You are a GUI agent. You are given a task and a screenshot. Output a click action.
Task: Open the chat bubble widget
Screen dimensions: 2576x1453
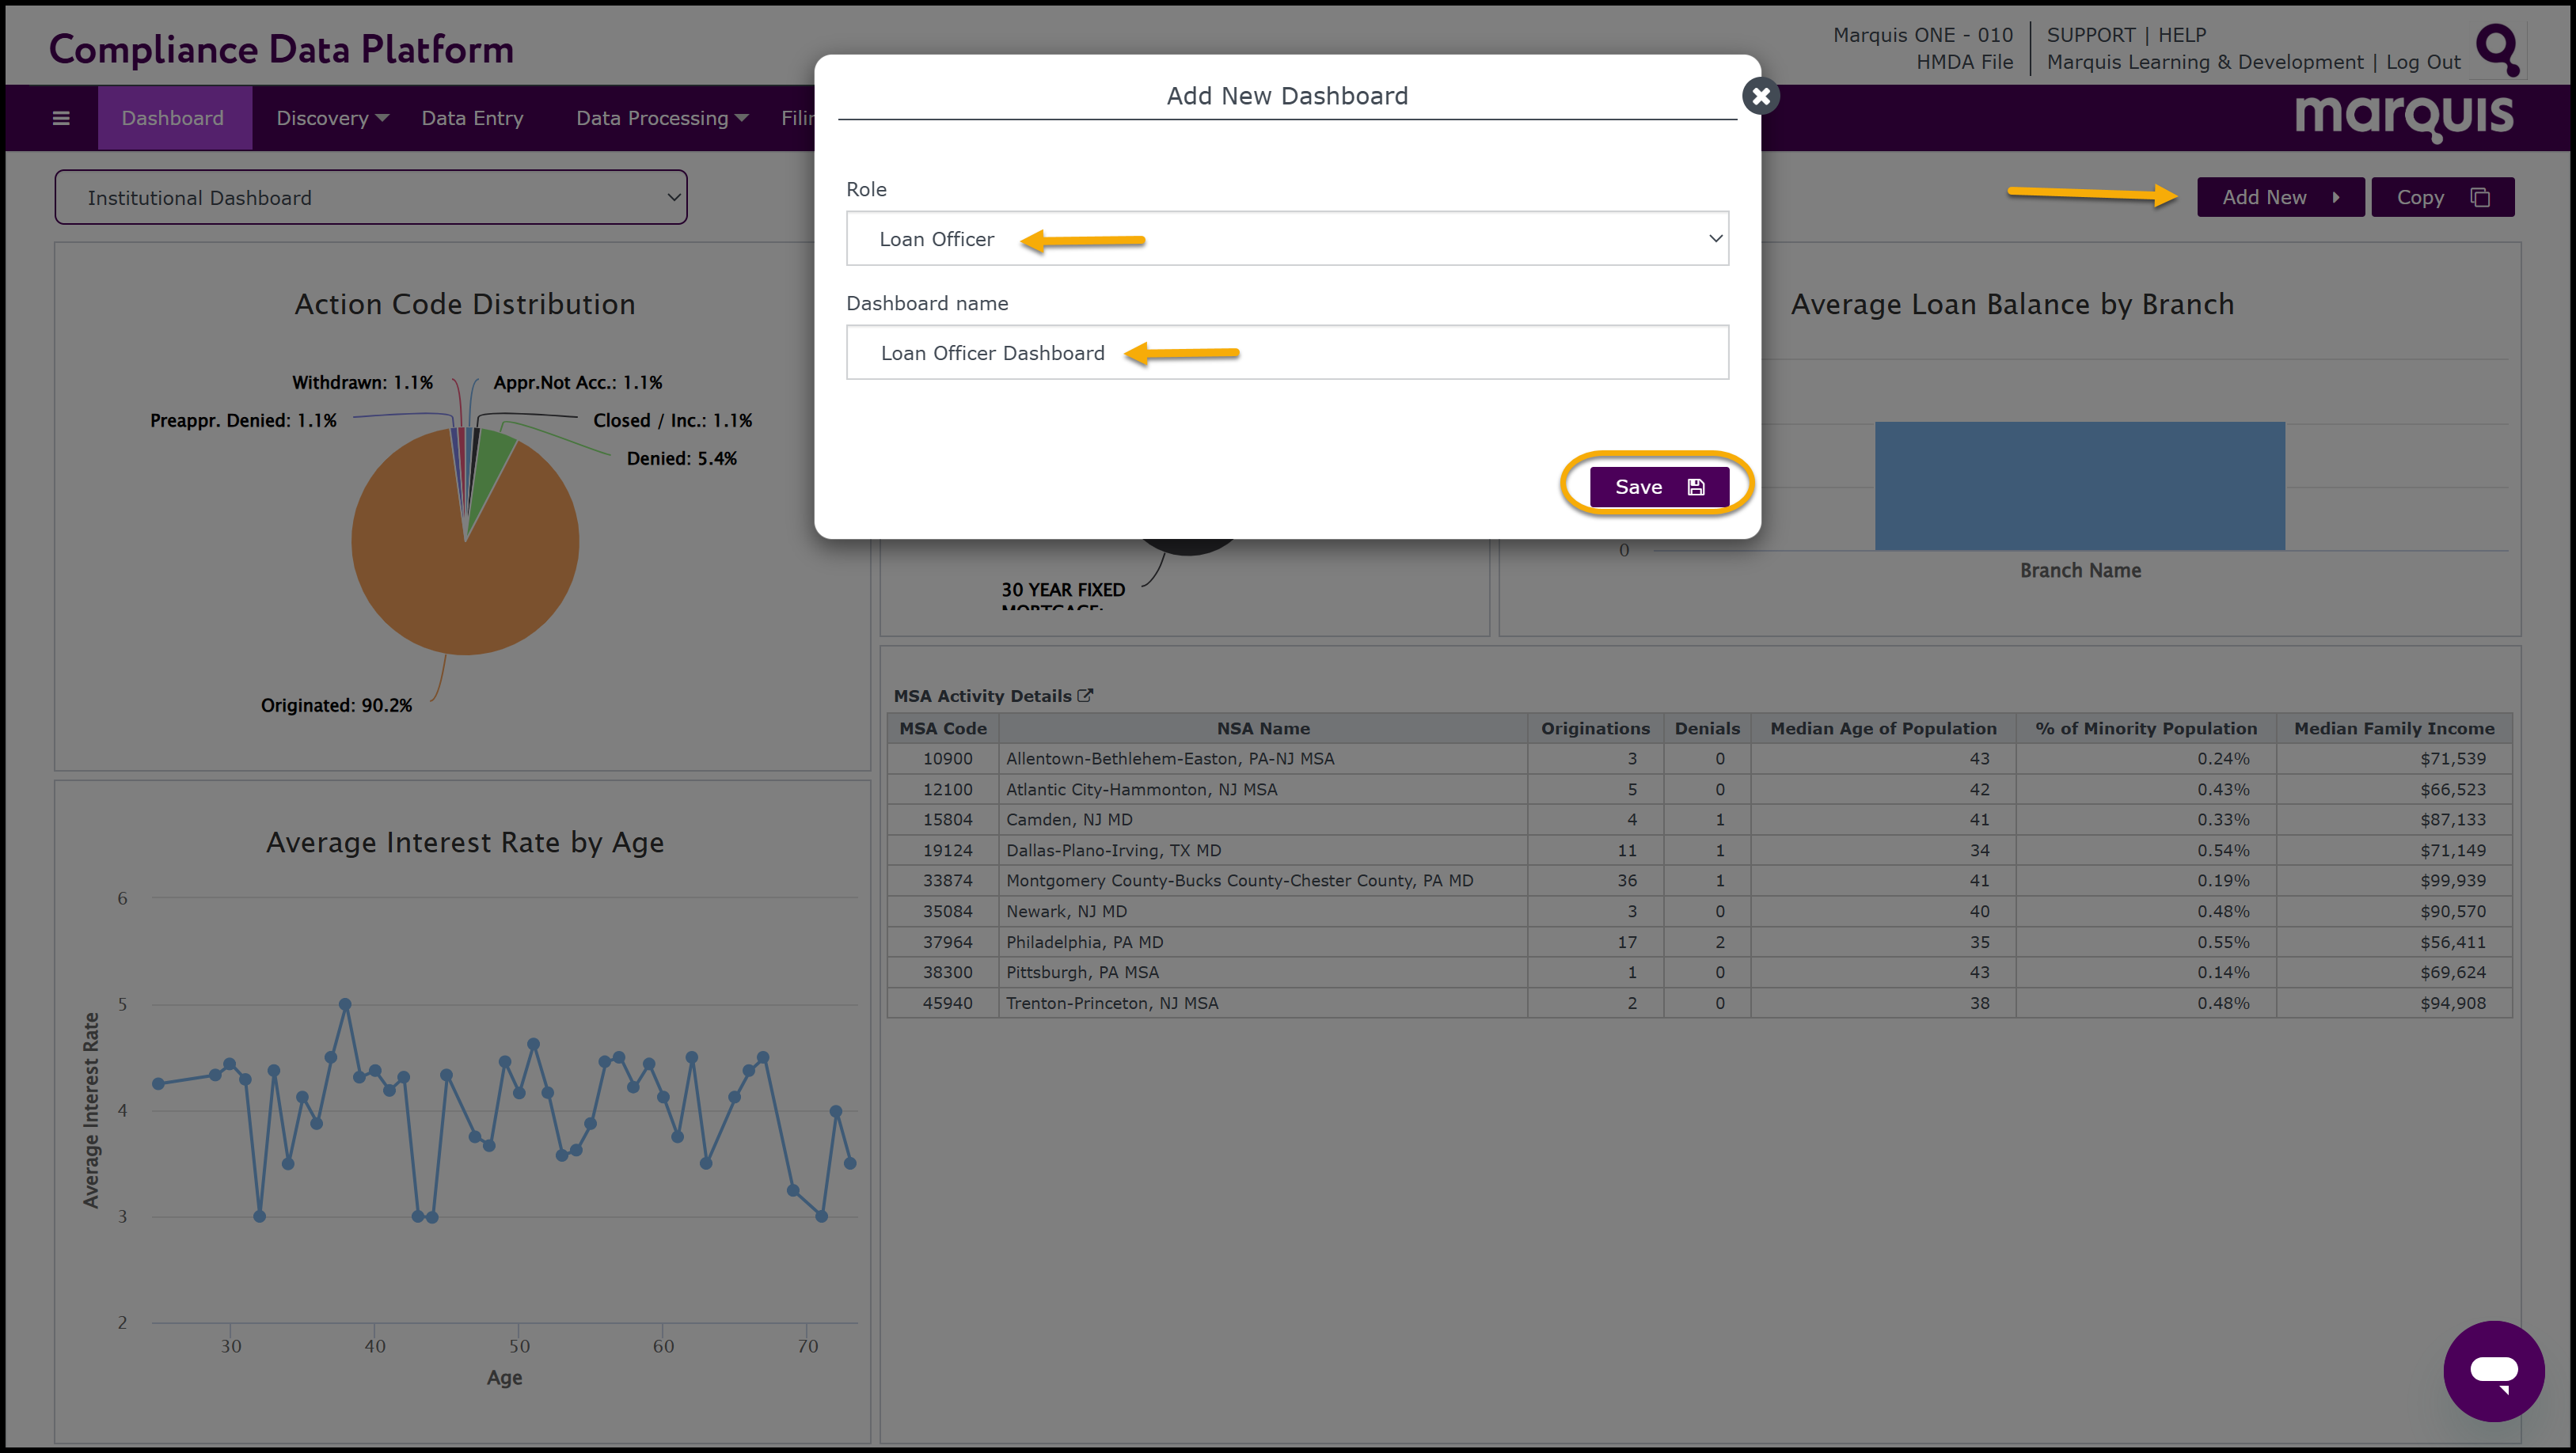pyautogui.click(x=2493, y=1370)
